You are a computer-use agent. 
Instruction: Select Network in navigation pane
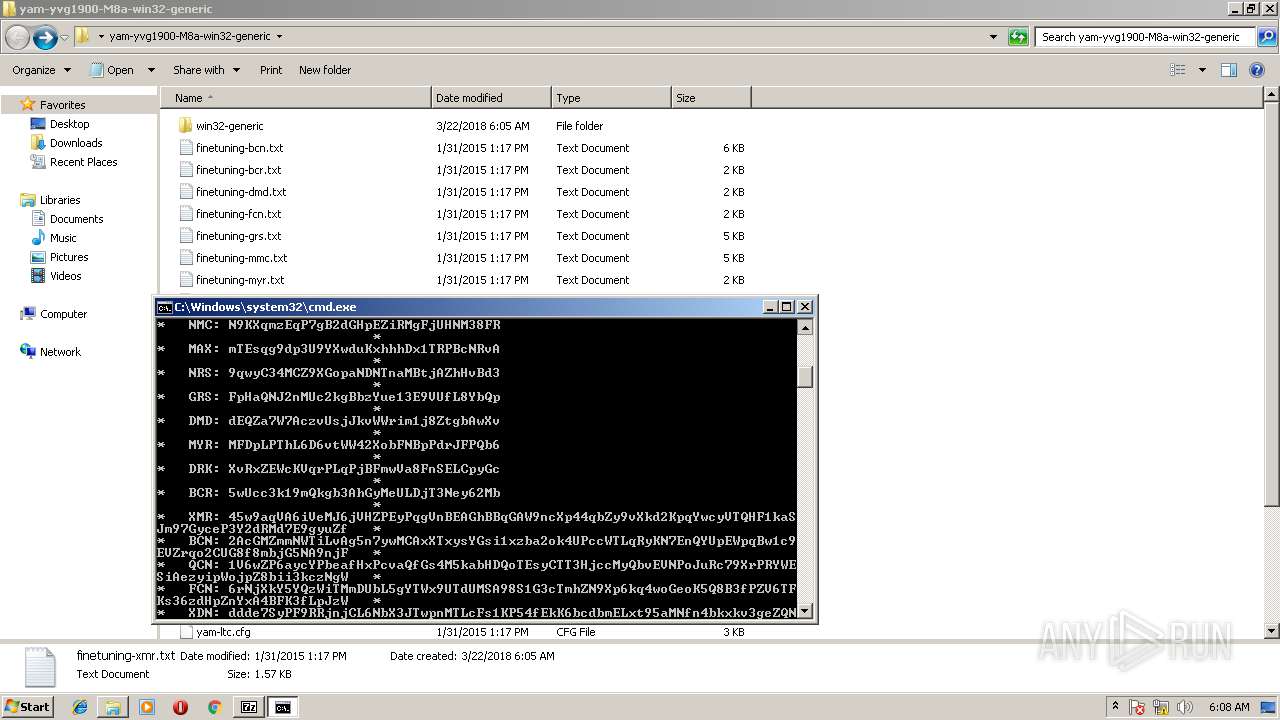(x=60, y=352)
